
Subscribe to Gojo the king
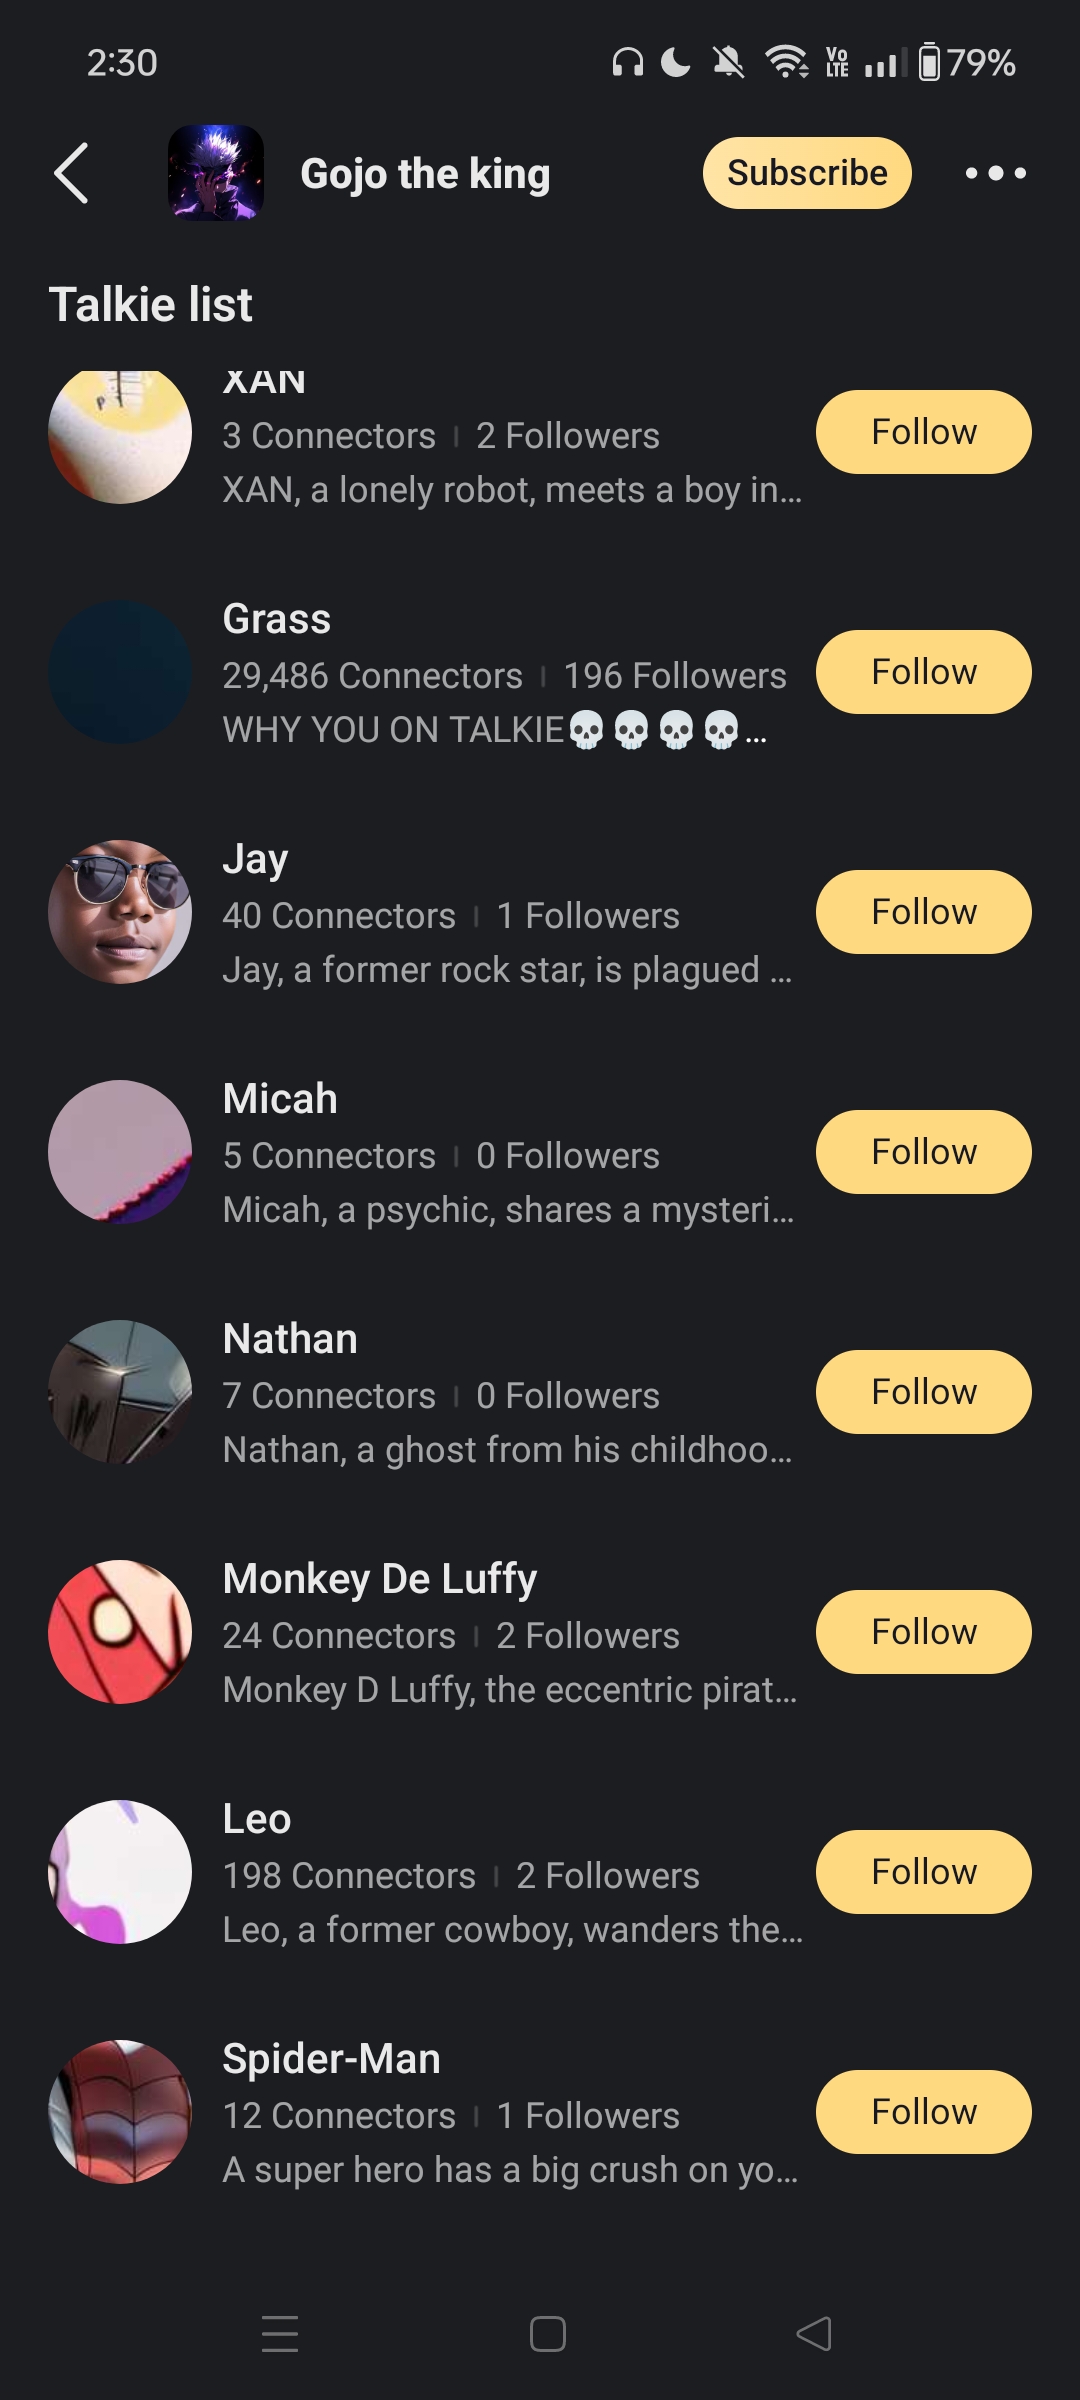(x=806, y=173)
